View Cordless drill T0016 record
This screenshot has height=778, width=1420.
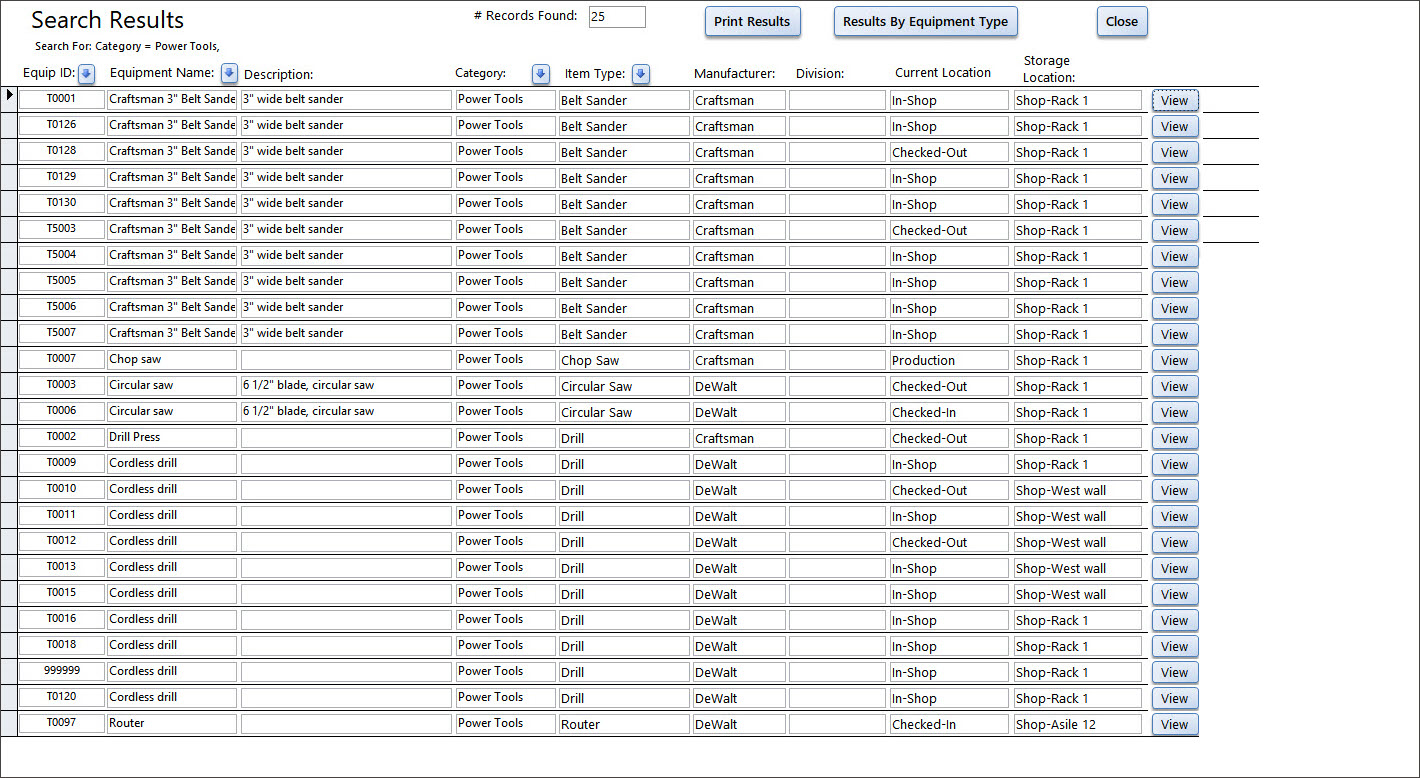(1175, 620)
